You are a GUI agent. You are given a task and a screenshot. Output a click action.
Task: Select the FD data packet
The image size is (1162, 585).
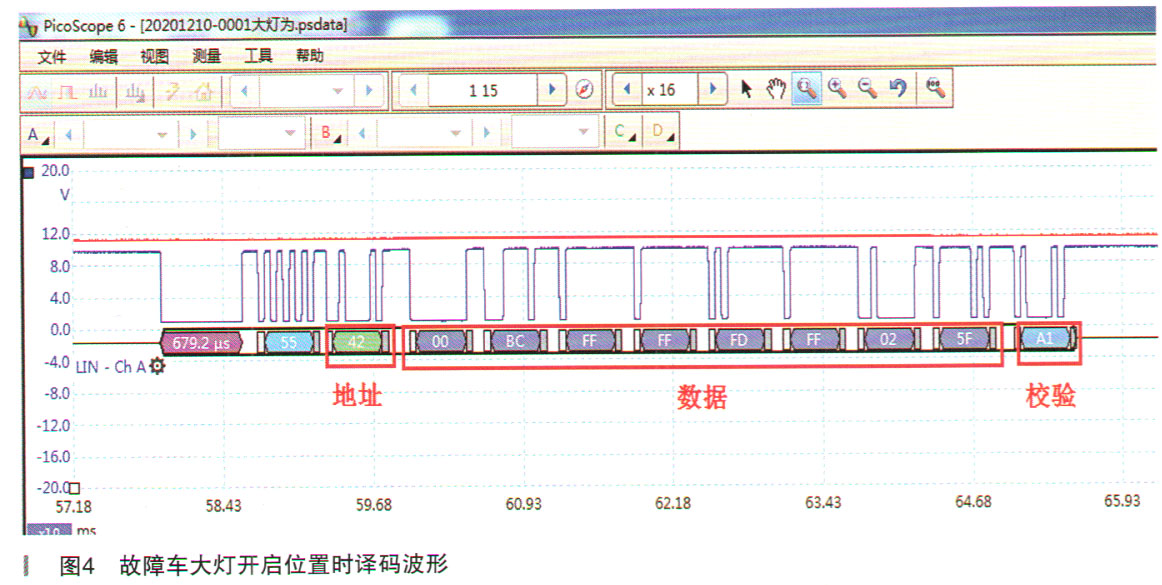coord(739,340)
